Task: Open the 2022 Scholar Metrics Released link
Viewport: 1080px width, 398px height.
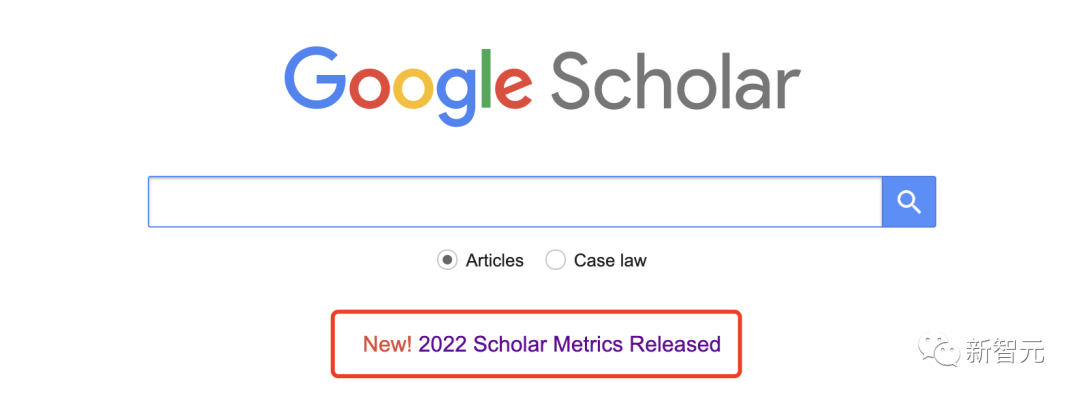Action: 570,344
